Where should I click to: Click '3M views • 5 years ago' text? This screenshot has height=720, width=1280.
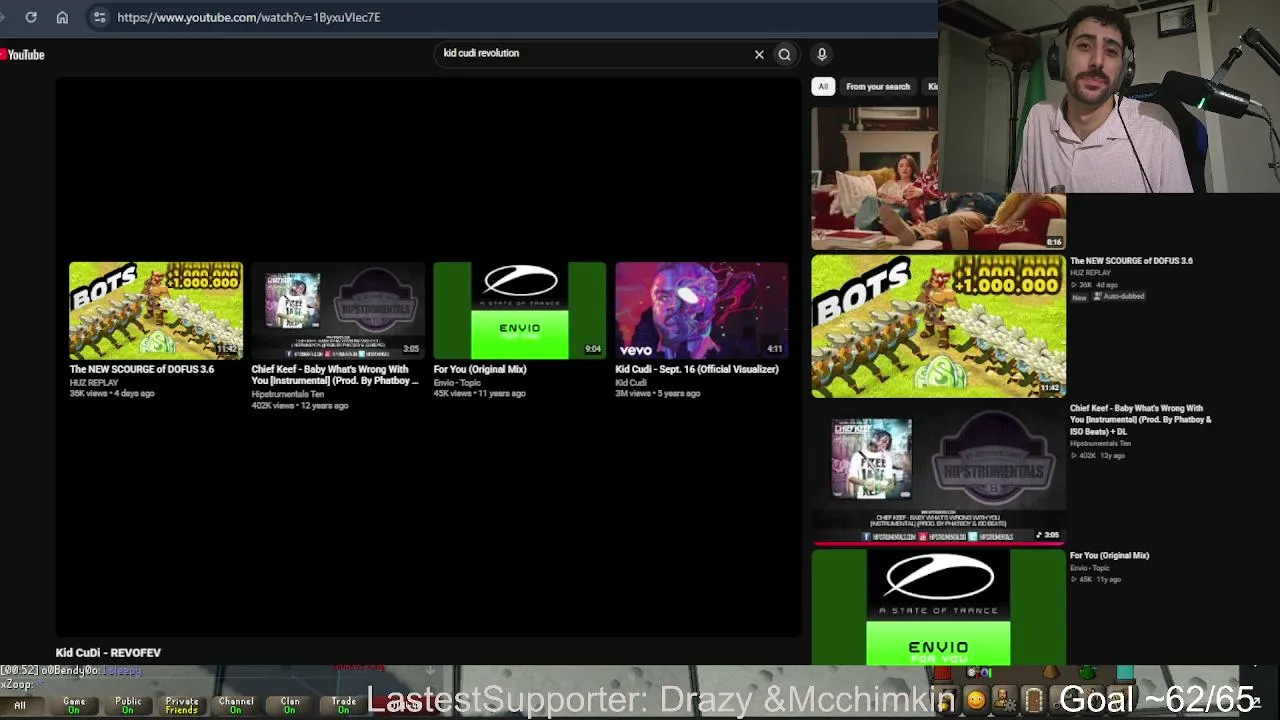tap(657, 394)
